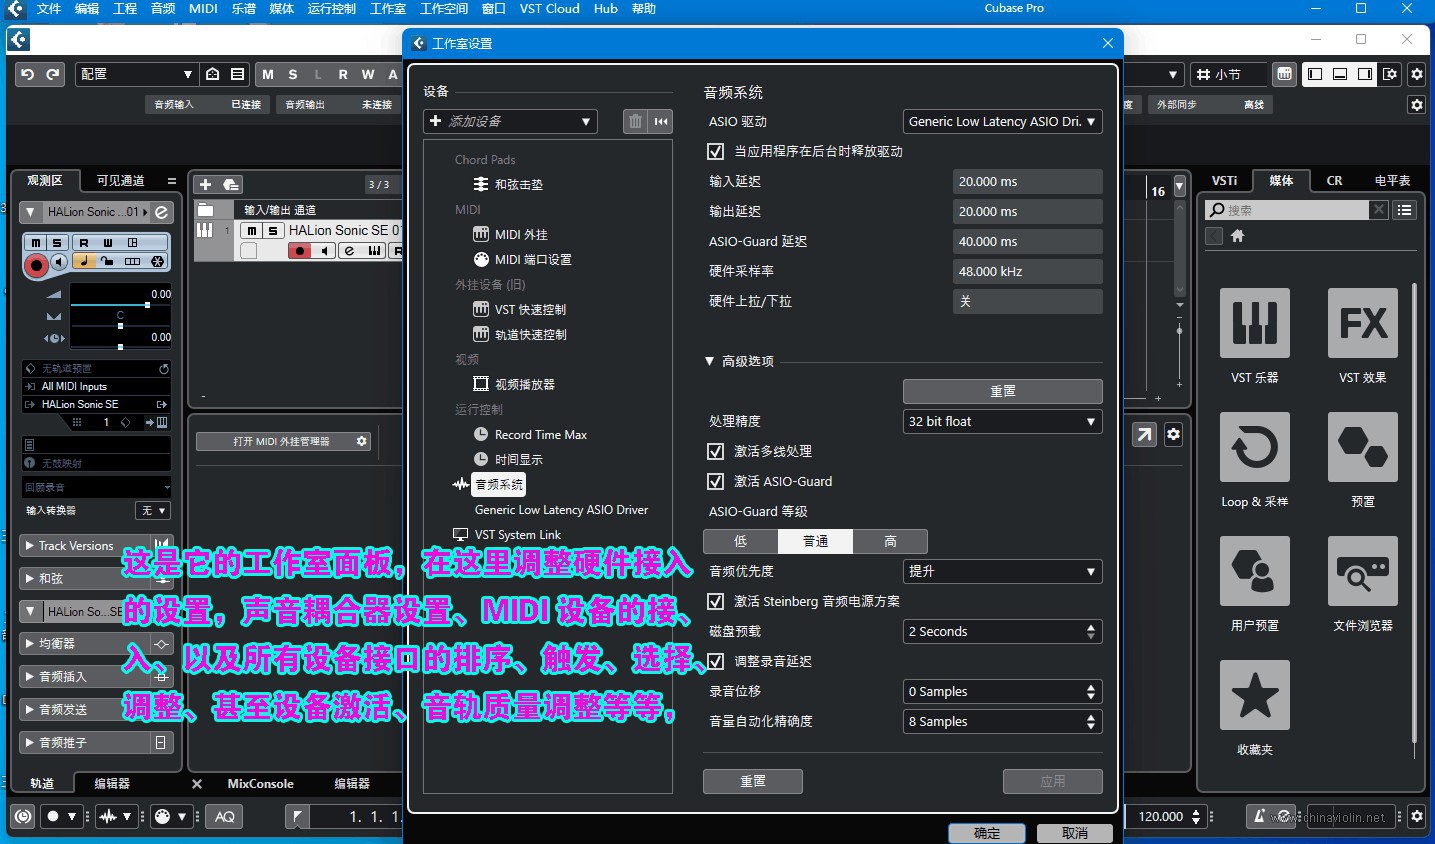Image resolution: width=1435 pixels, height=844 pixels.
Task: Open the ASIO 驱动 driver dropdown
Action: click(1002, 121)
